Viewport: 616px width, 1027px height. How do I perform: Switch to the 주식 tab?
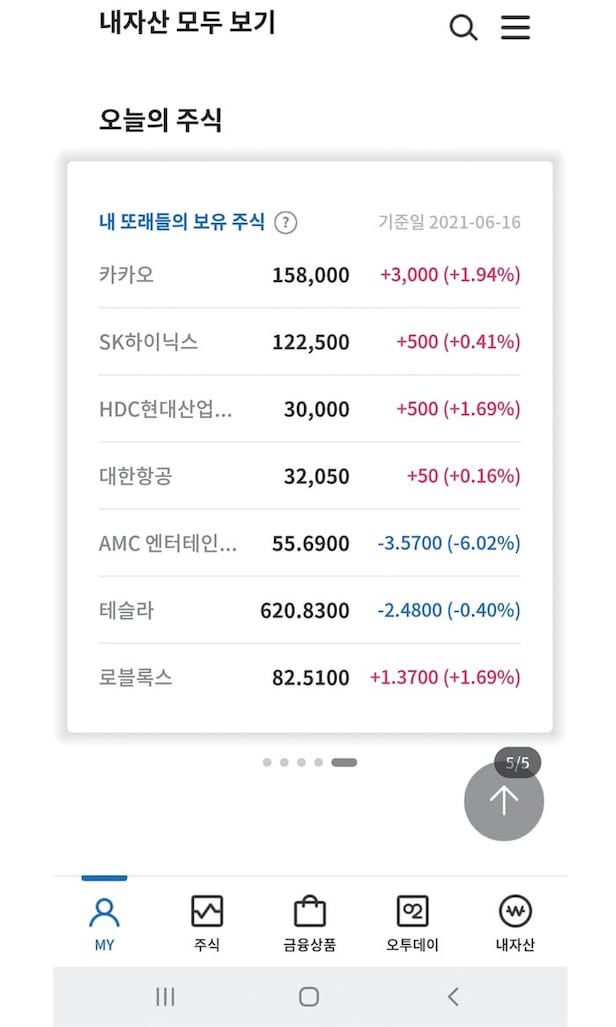207,921
